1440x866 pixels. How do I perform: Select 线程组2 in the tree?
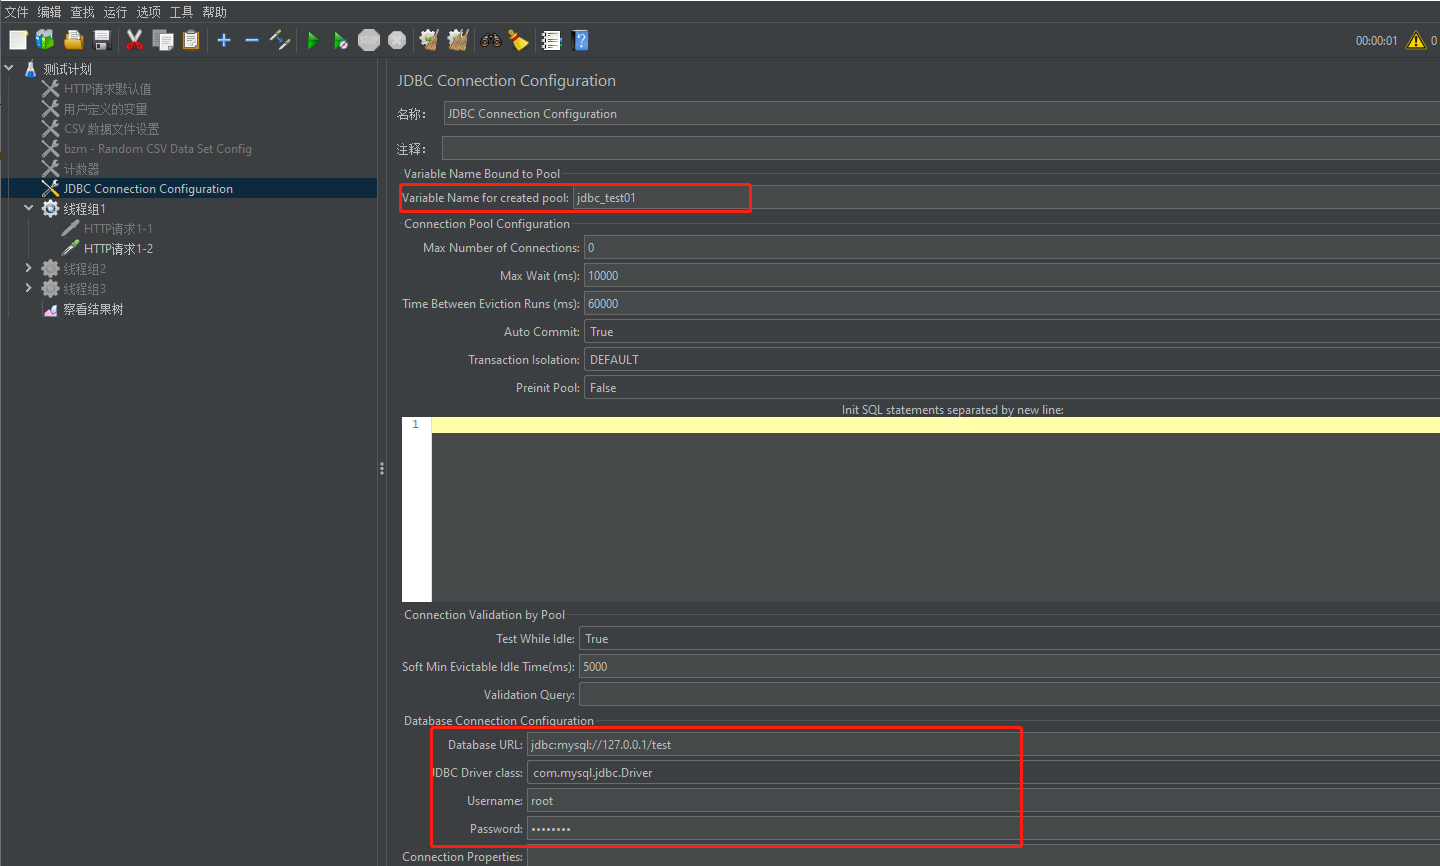coord(84,269)
